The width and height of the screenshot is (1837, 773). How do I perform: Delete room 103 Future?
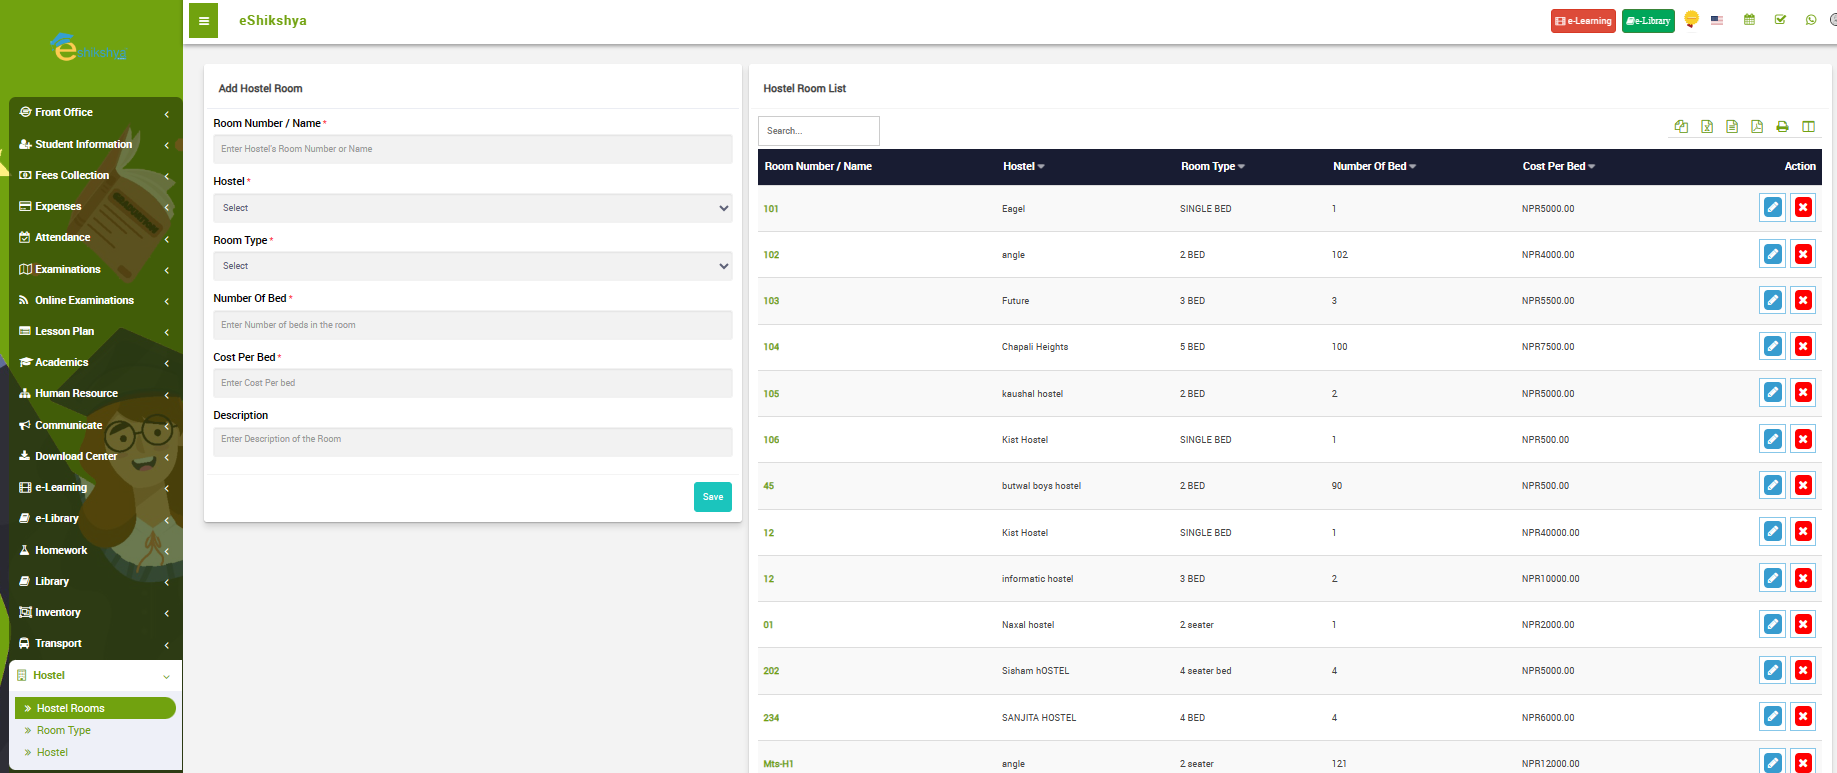coord(1803,300)
